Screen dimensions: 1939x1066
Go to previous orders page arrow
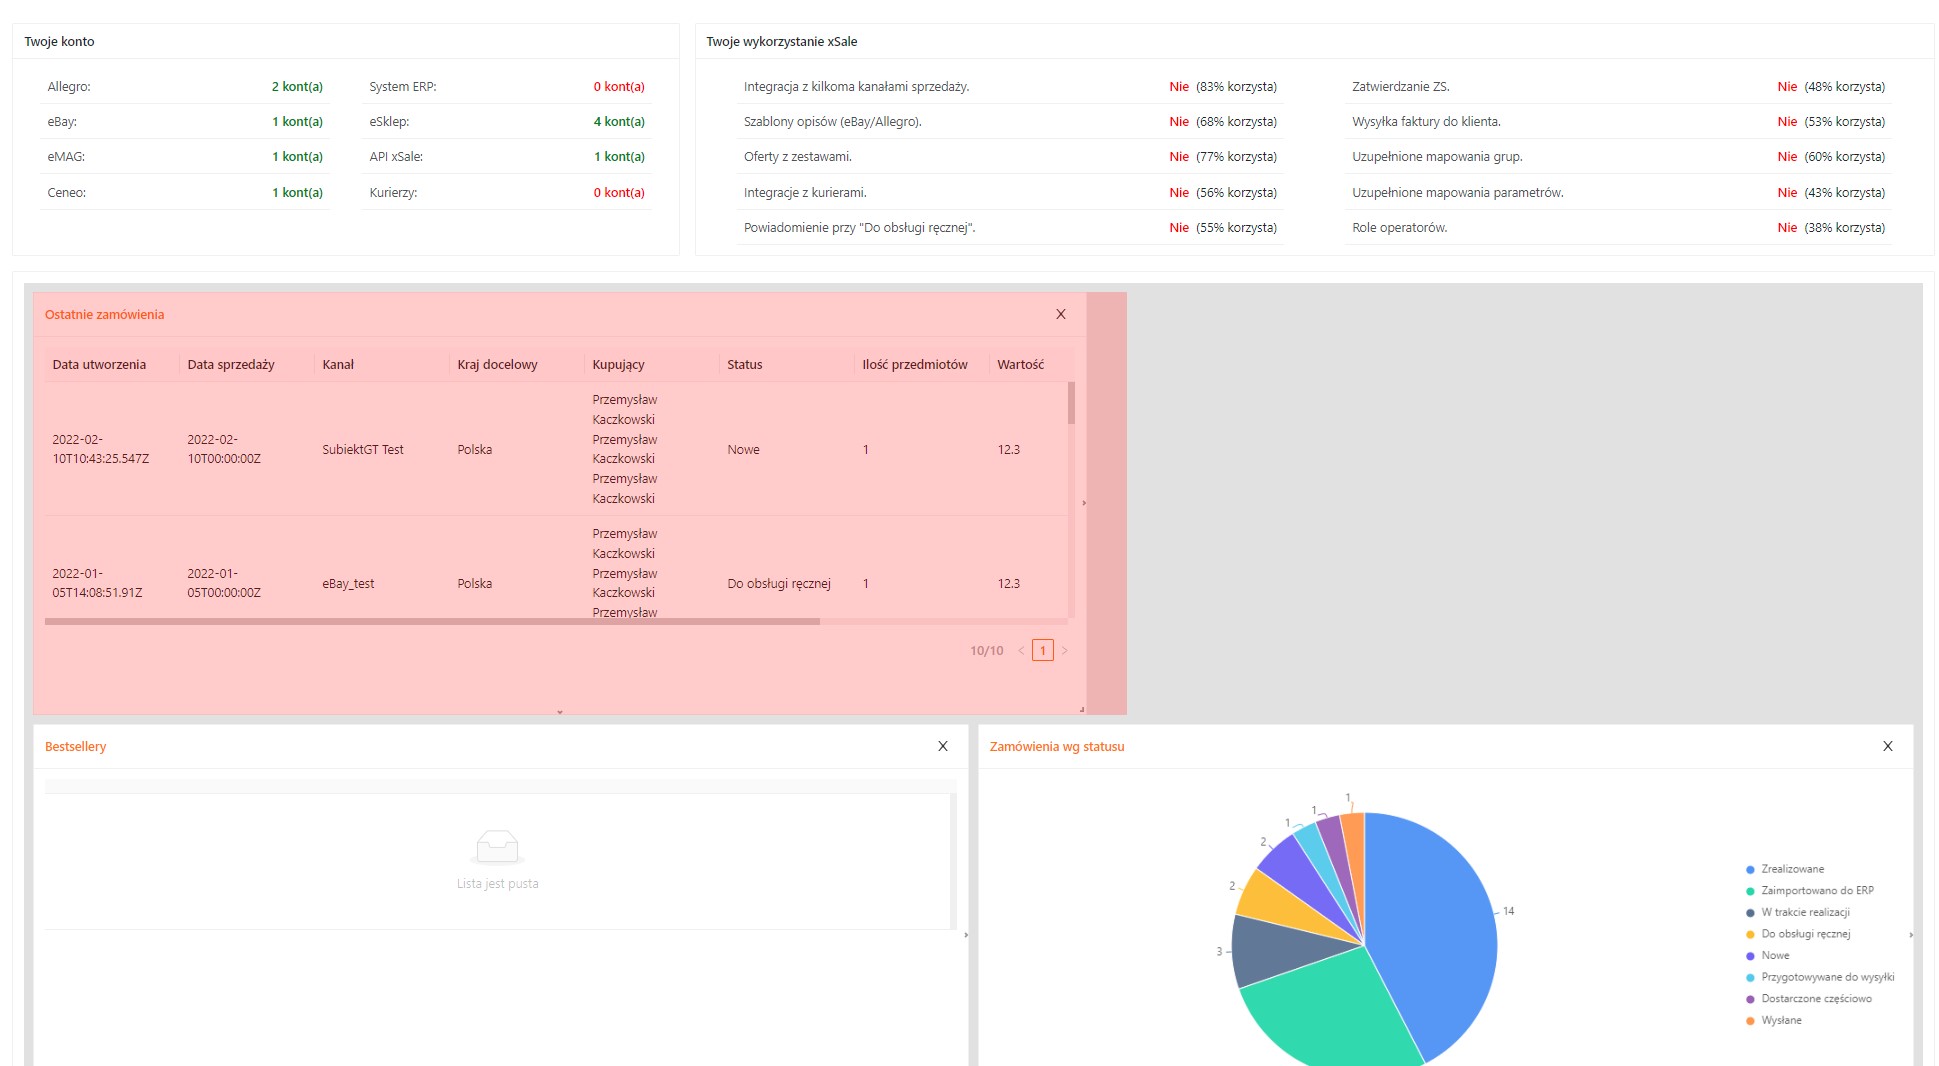(1021, 651)
